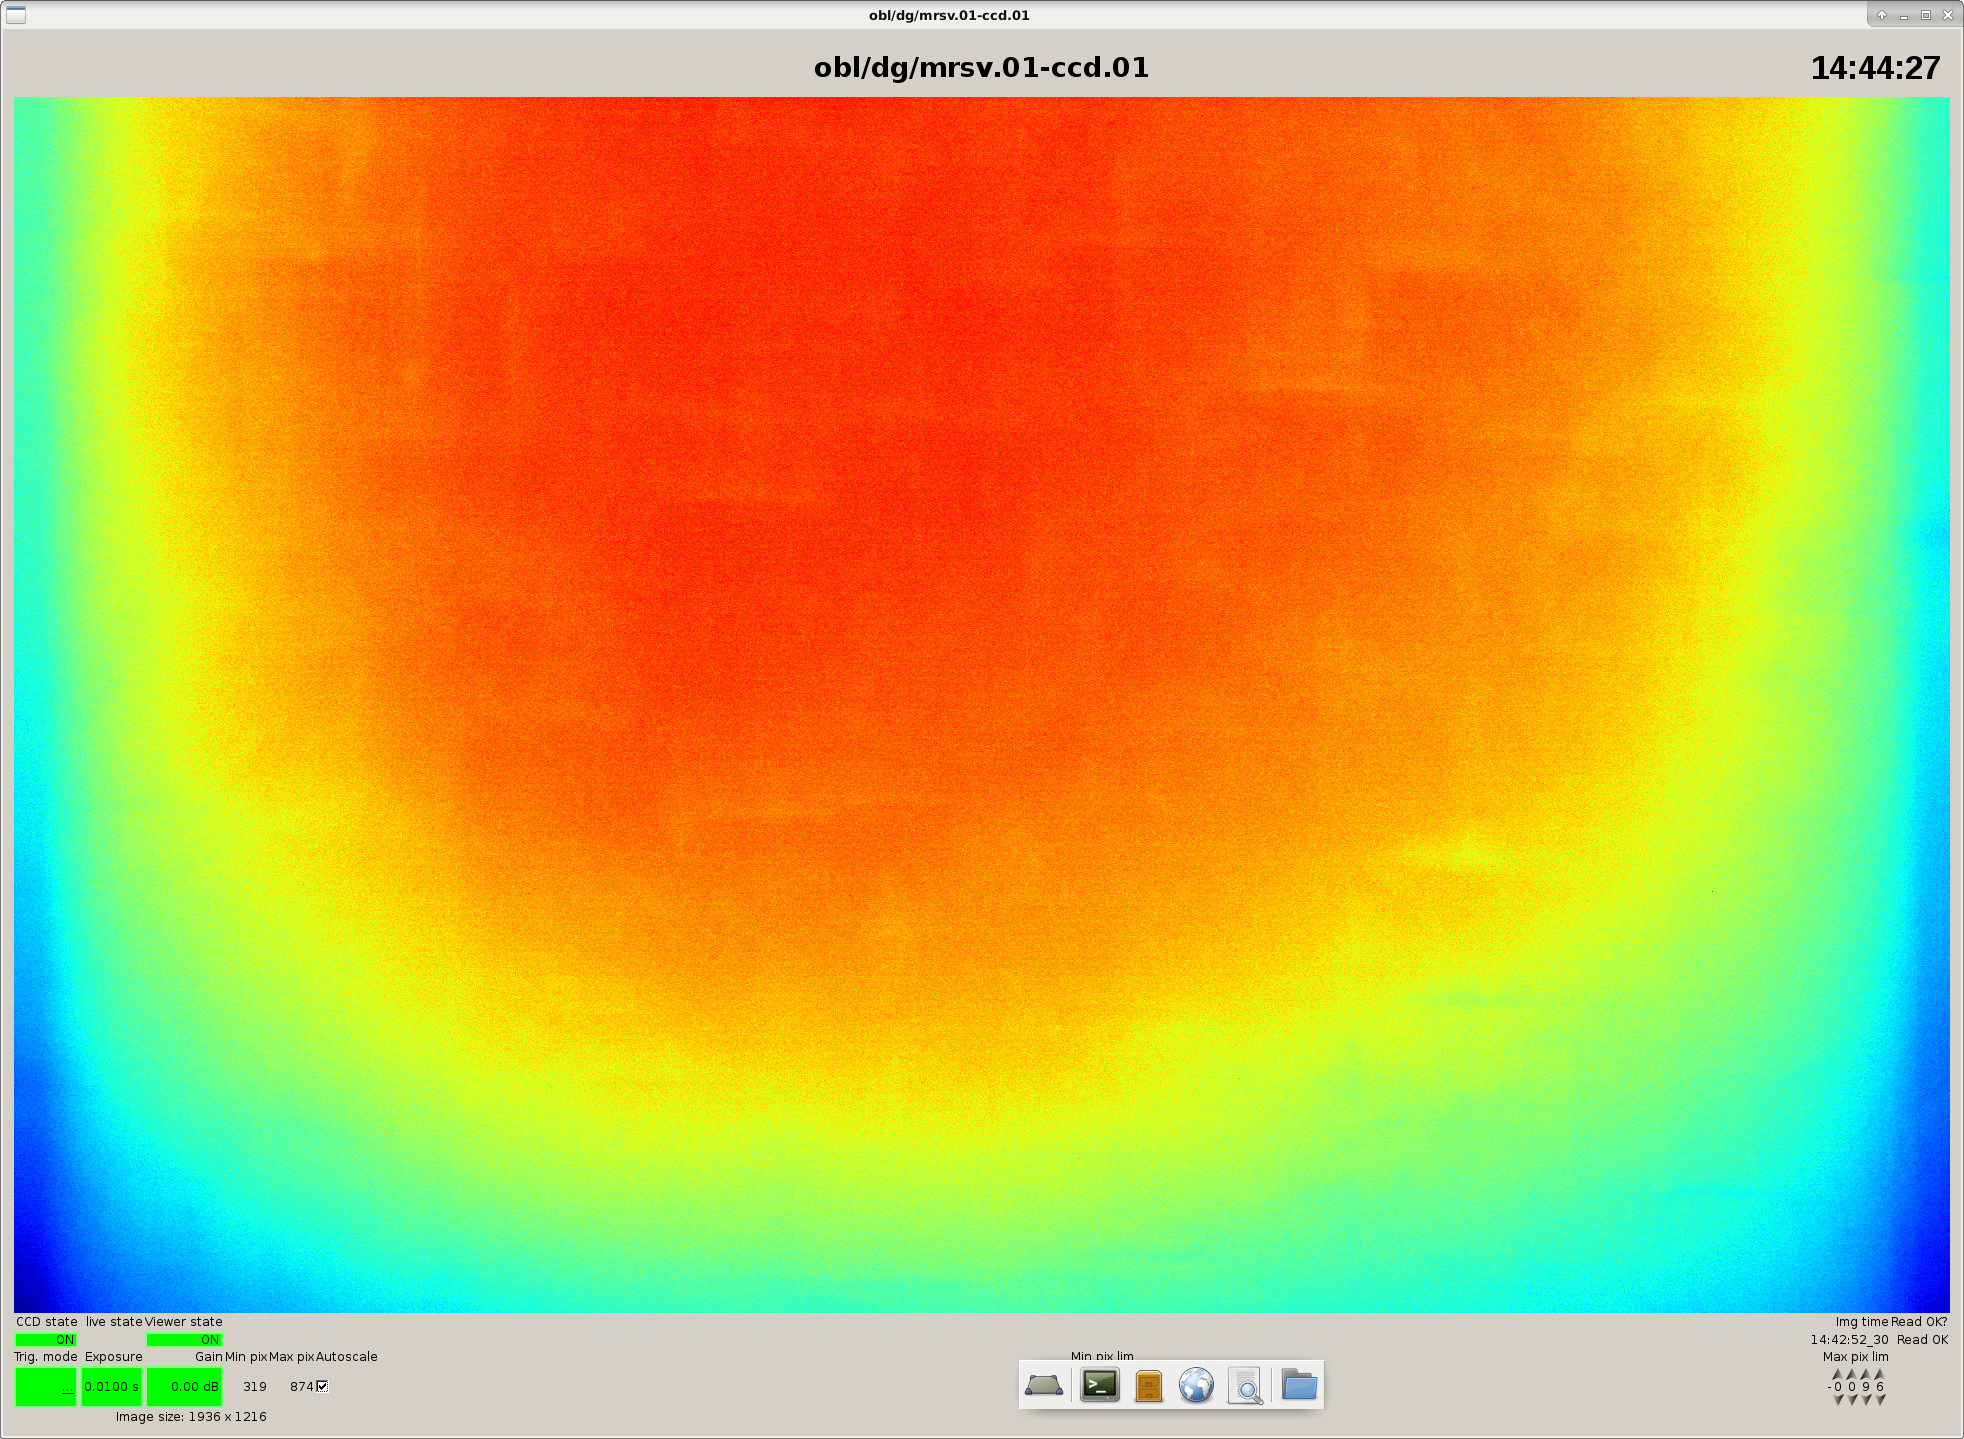Toggle the CCD state ON indicator
1964x1439 pixels.
46,1340
